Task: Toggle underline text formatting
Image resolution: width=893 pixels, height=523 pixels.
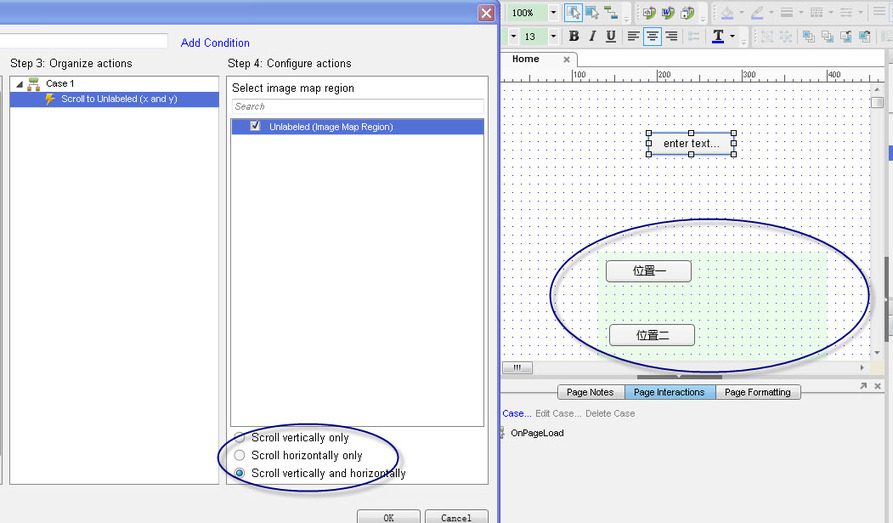Action: [611, 36]
